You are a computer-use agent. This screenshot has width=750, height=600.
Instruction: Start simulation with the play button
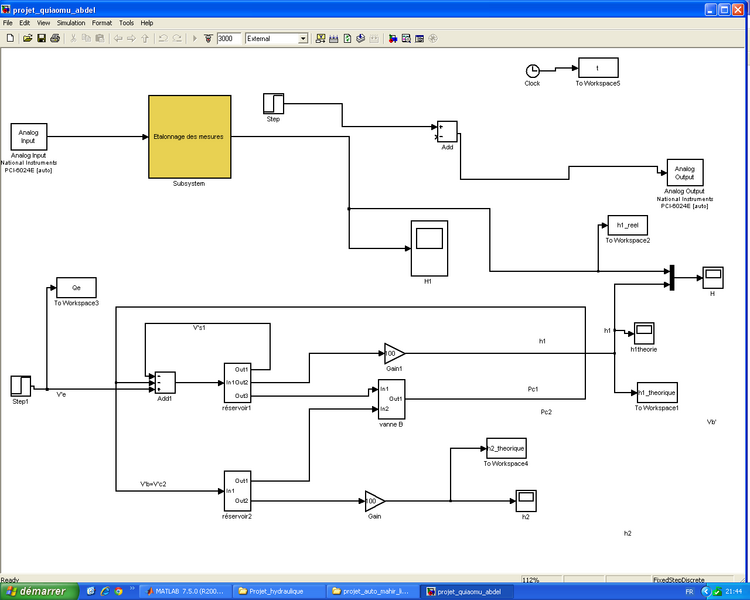tap(193, 38)
